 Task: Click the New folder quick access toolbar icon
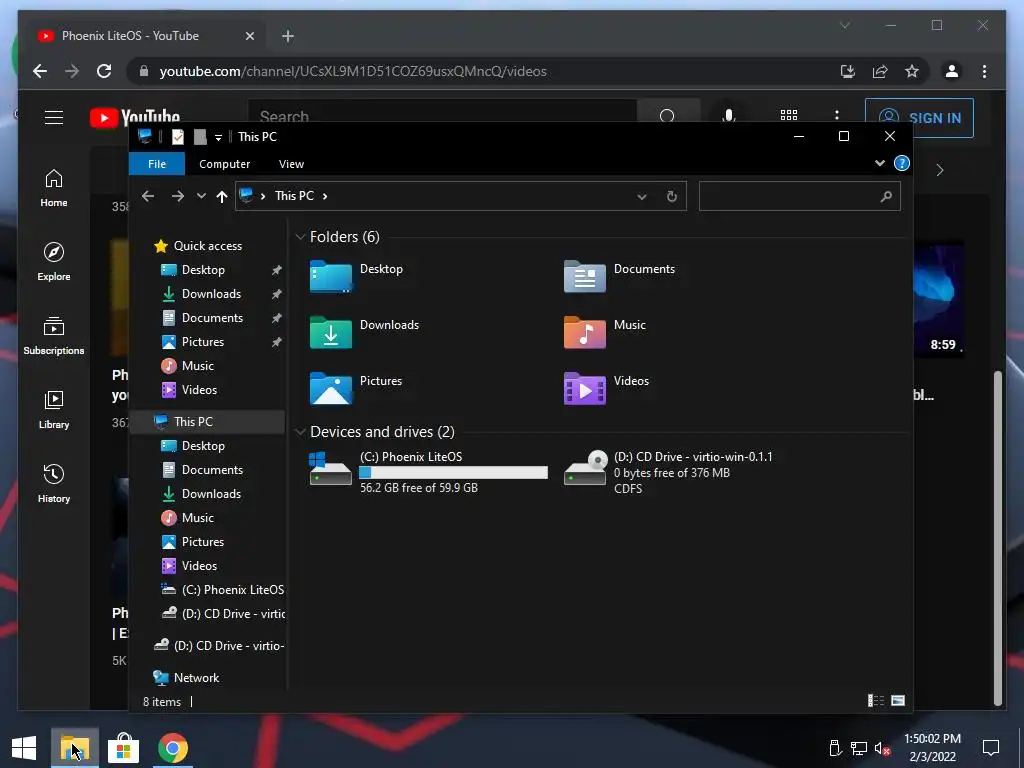tap(200, 136)
